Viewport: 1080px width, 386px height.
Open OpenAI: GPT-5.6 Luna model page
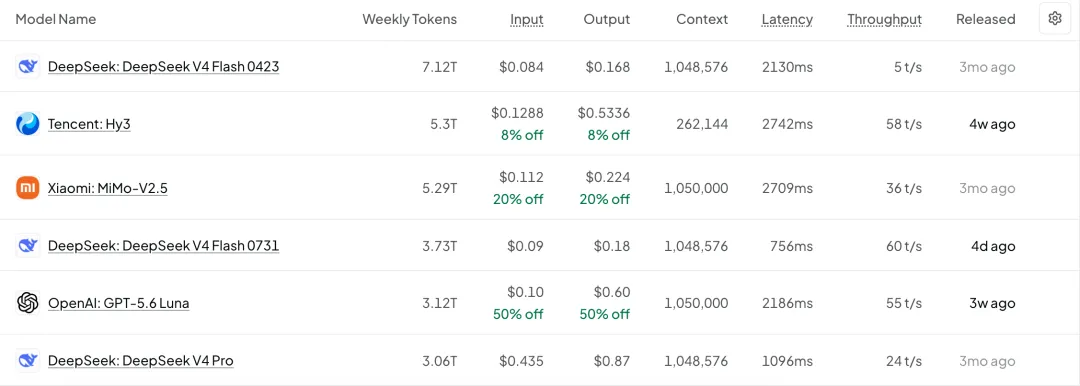pos(118,303)
